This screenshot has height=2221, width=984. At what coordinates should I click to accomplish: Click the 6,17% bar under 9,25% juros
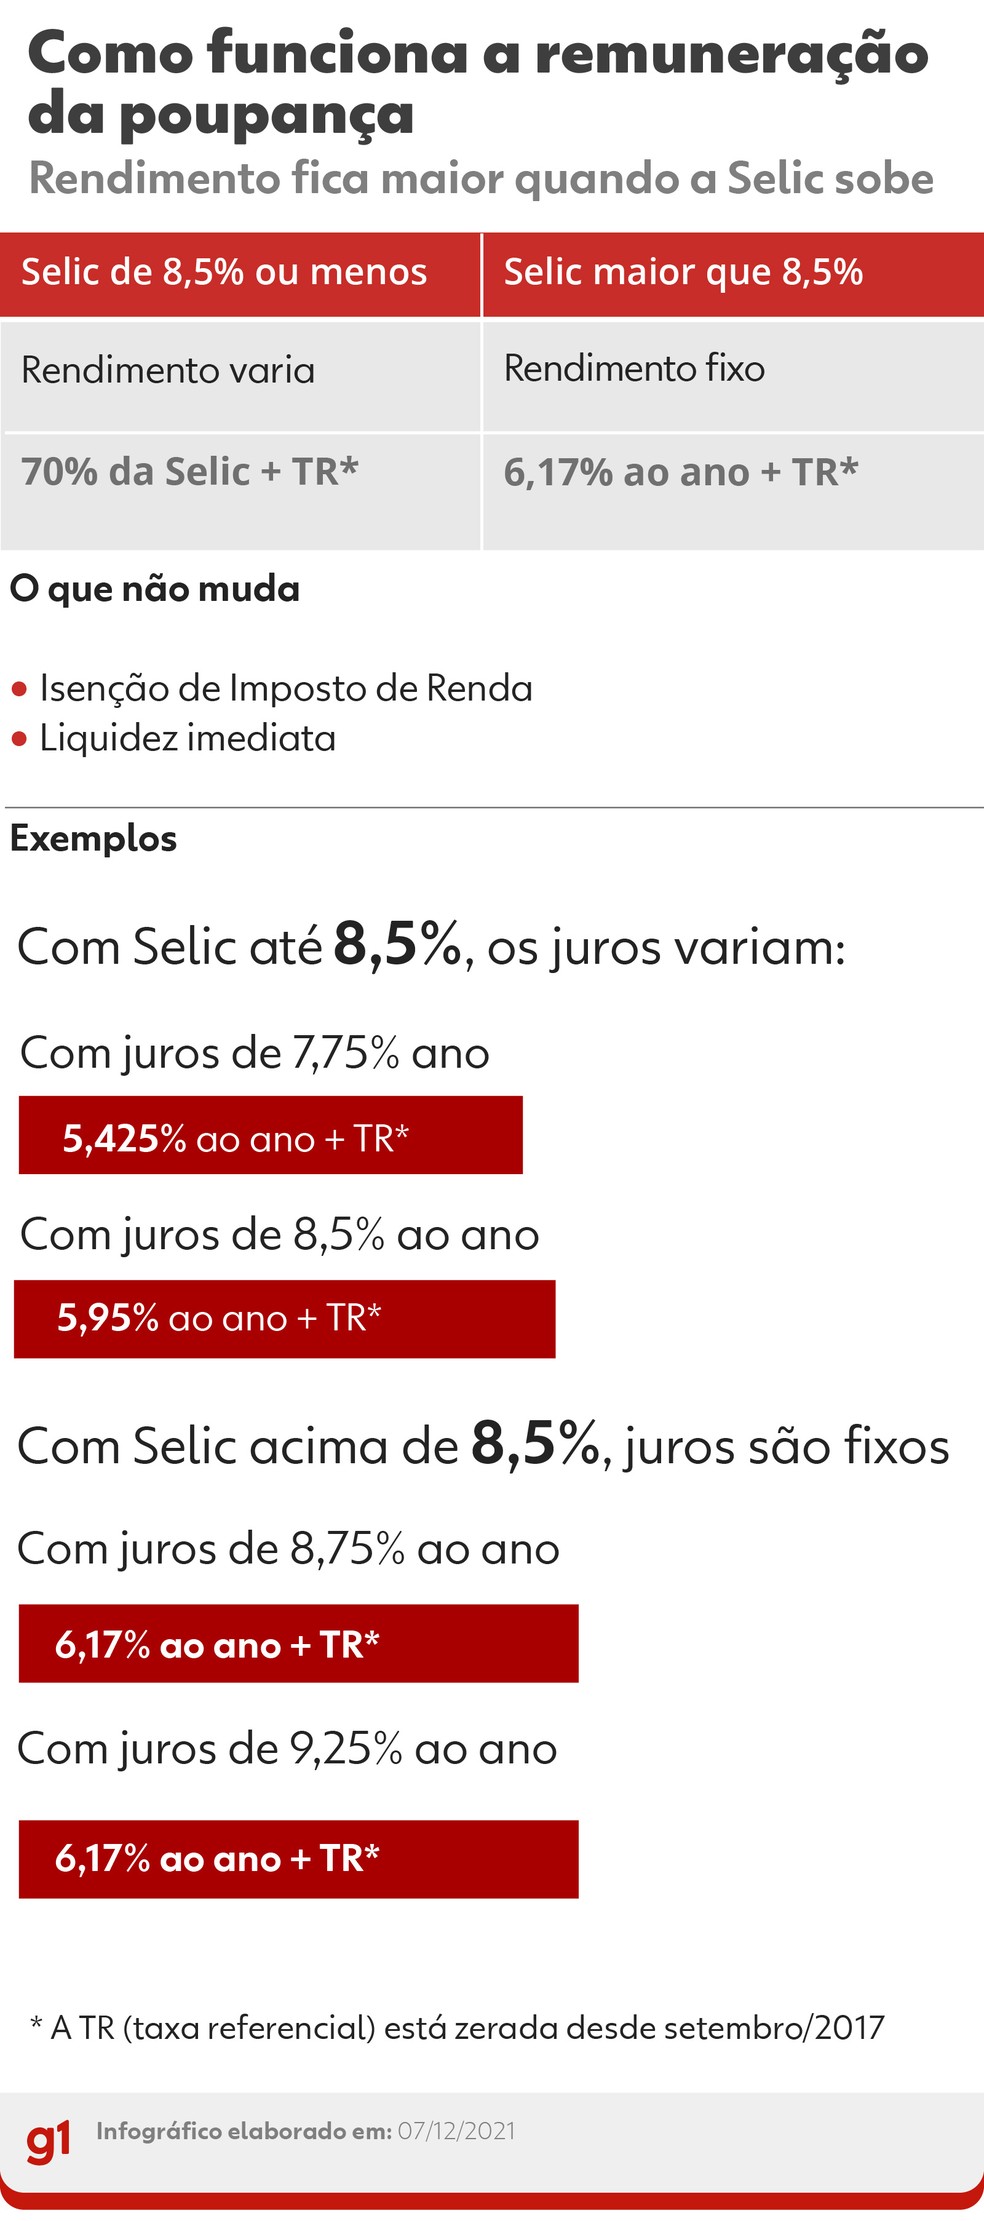(299, 1859)
